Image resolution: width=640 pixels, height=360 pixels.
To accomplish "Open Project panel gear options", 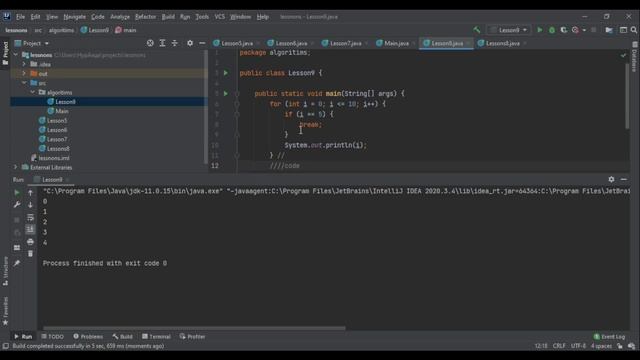I will pyautogui.click(x=190, y=43).
